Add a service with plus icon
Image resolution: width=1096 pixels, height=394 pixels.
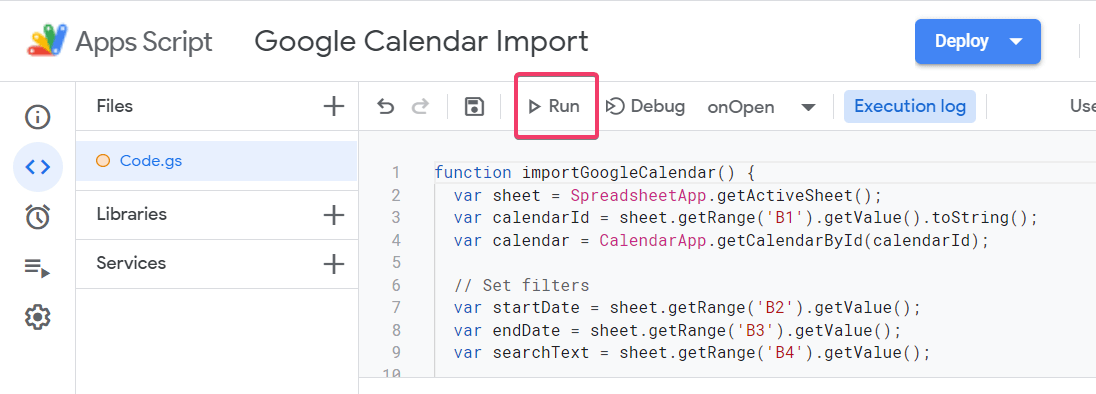click(x=334, y=264)
